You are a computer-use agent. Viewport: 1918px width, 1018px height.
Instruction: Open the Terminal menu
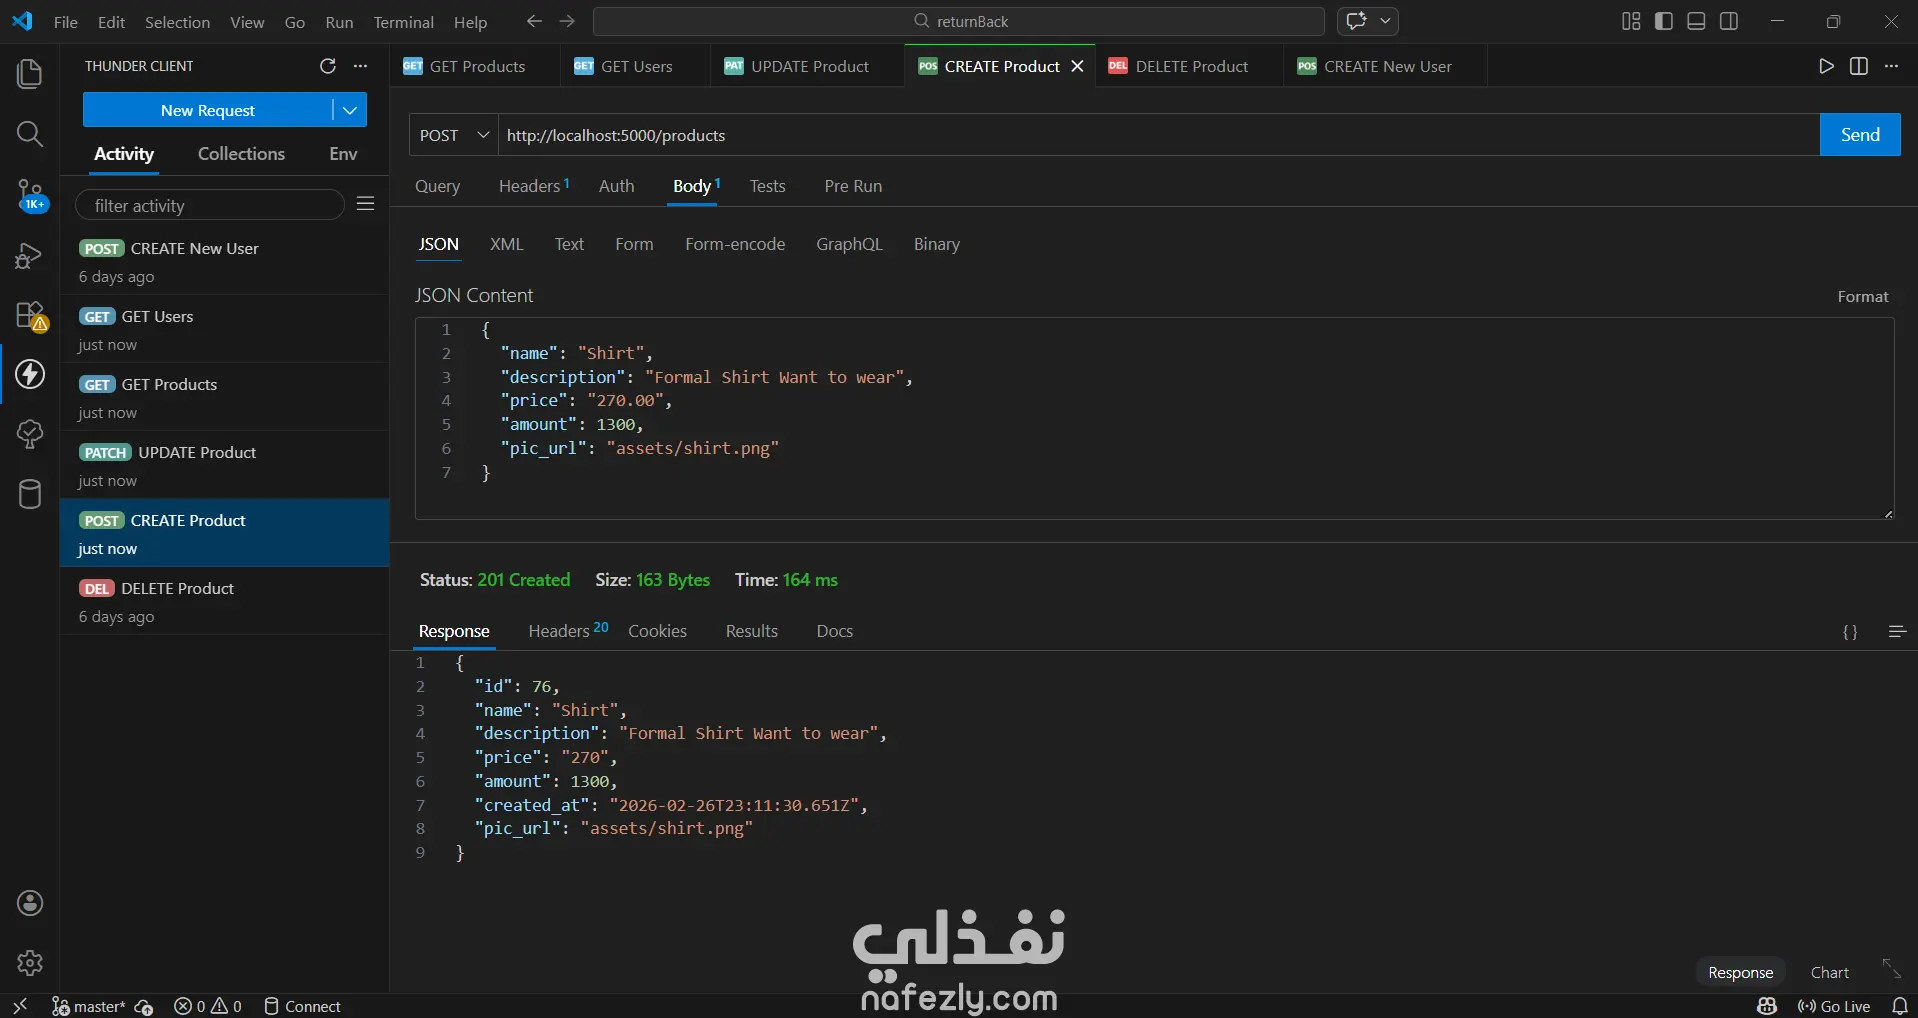pos(404,22)
